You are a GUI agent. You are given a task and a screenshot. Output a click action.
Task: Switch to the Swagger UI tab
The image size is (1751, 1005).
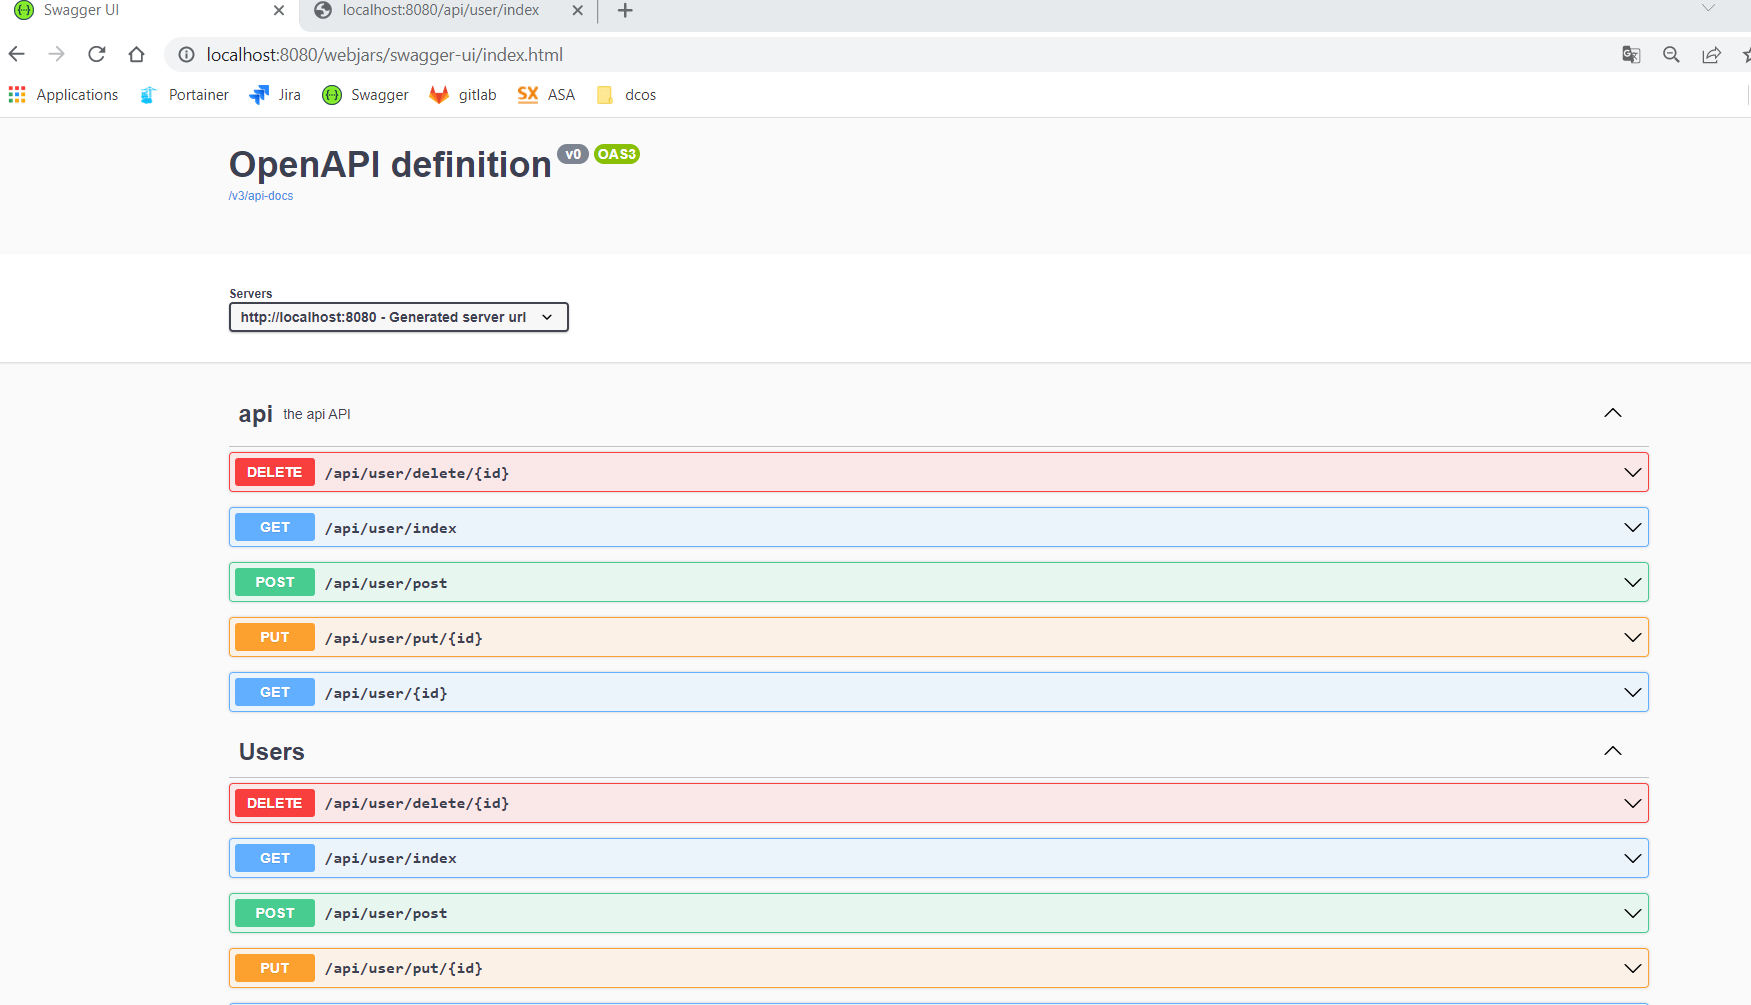150,10
